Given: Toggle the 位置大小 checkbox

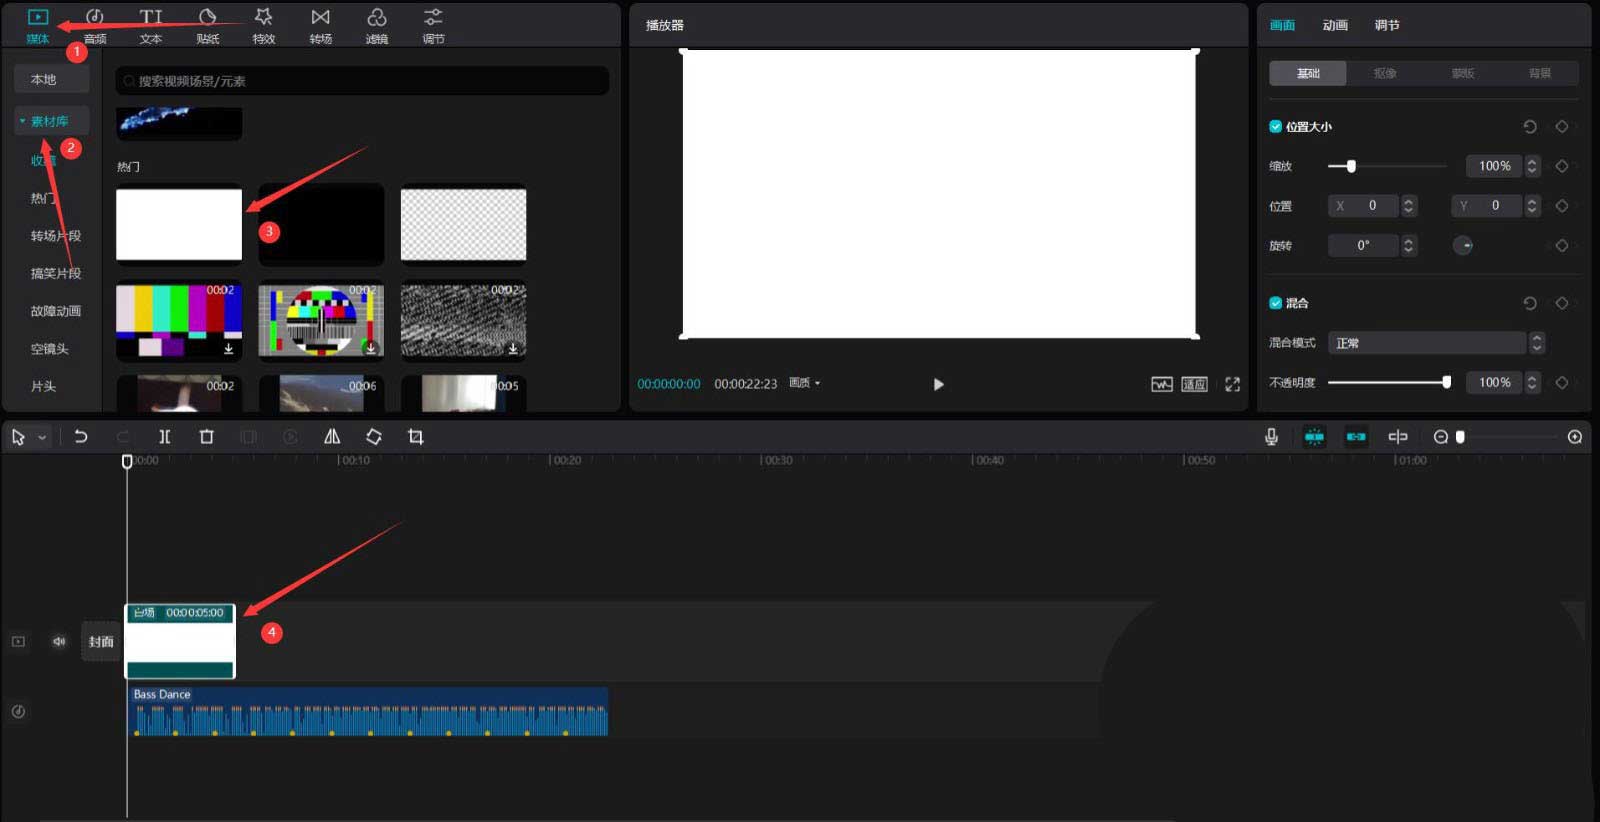Looking at the screenshot, I should click(x=1275, y=127).
